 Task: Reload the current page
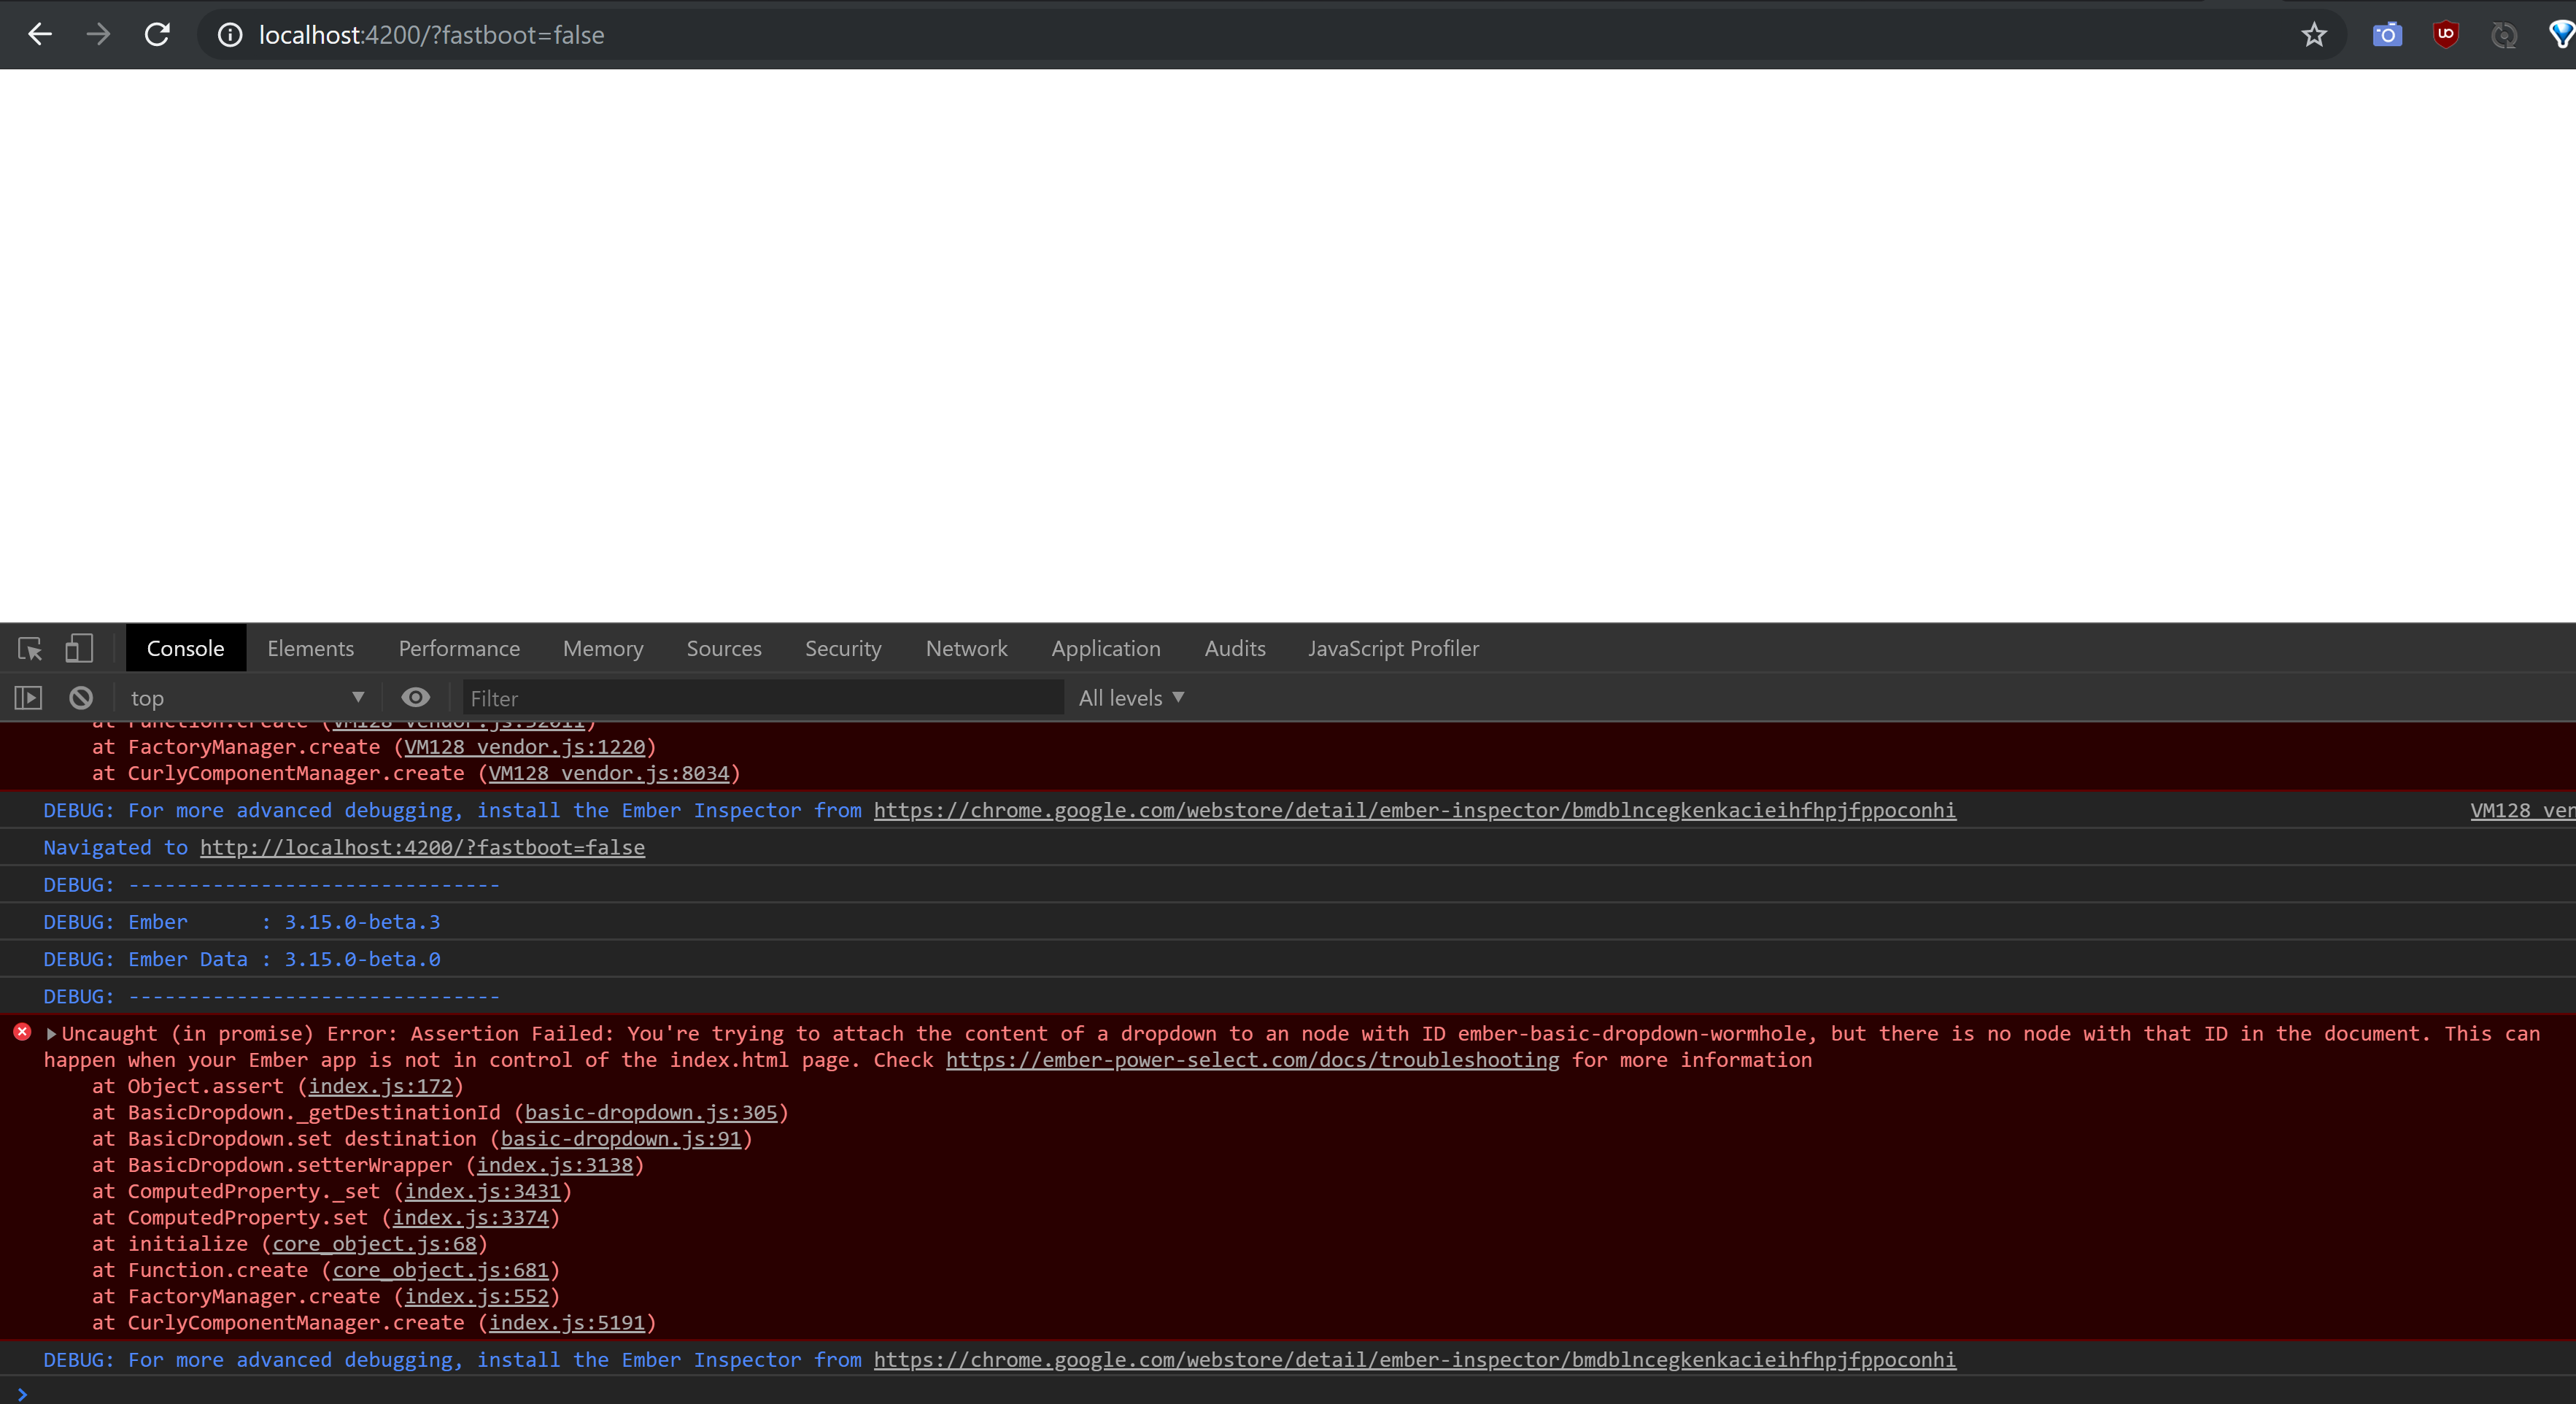coord(157,34)
